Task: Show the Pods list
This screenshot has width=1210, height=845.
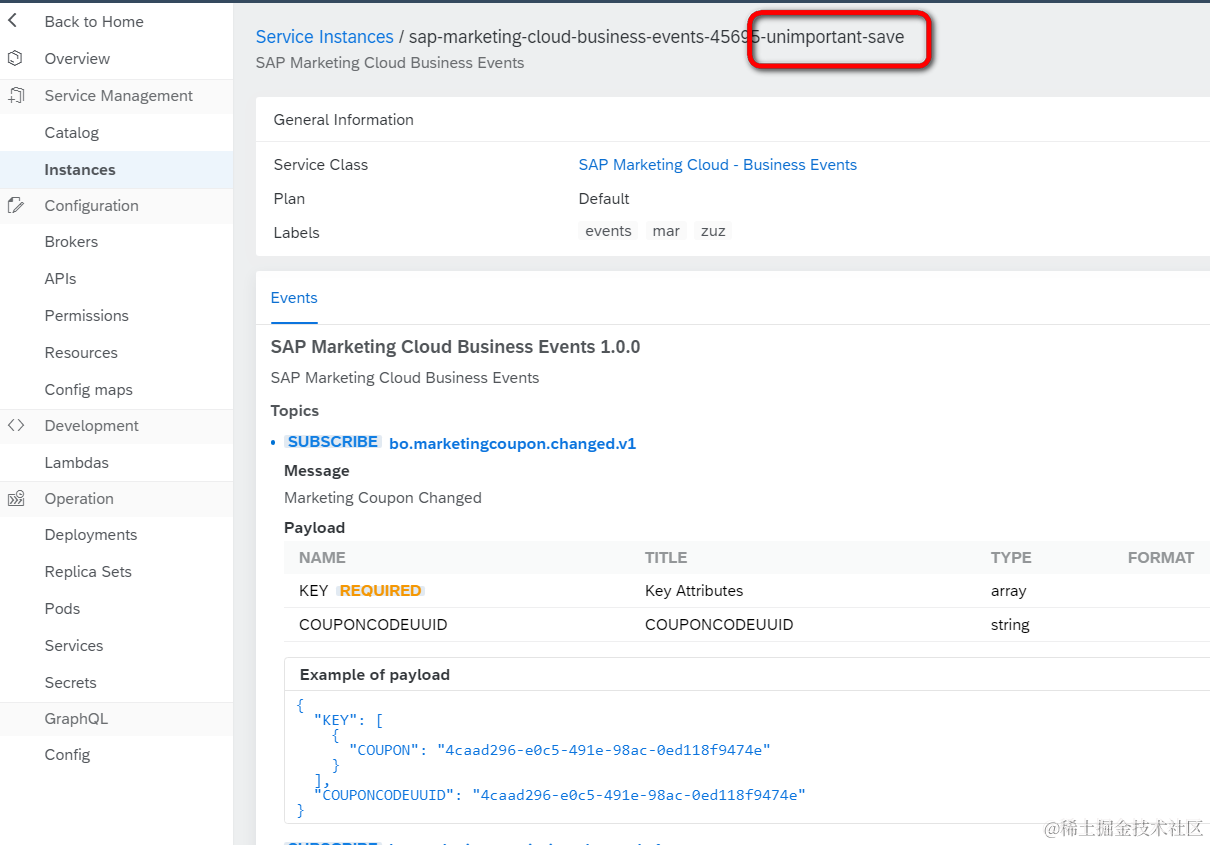Action: coord(62,608)
